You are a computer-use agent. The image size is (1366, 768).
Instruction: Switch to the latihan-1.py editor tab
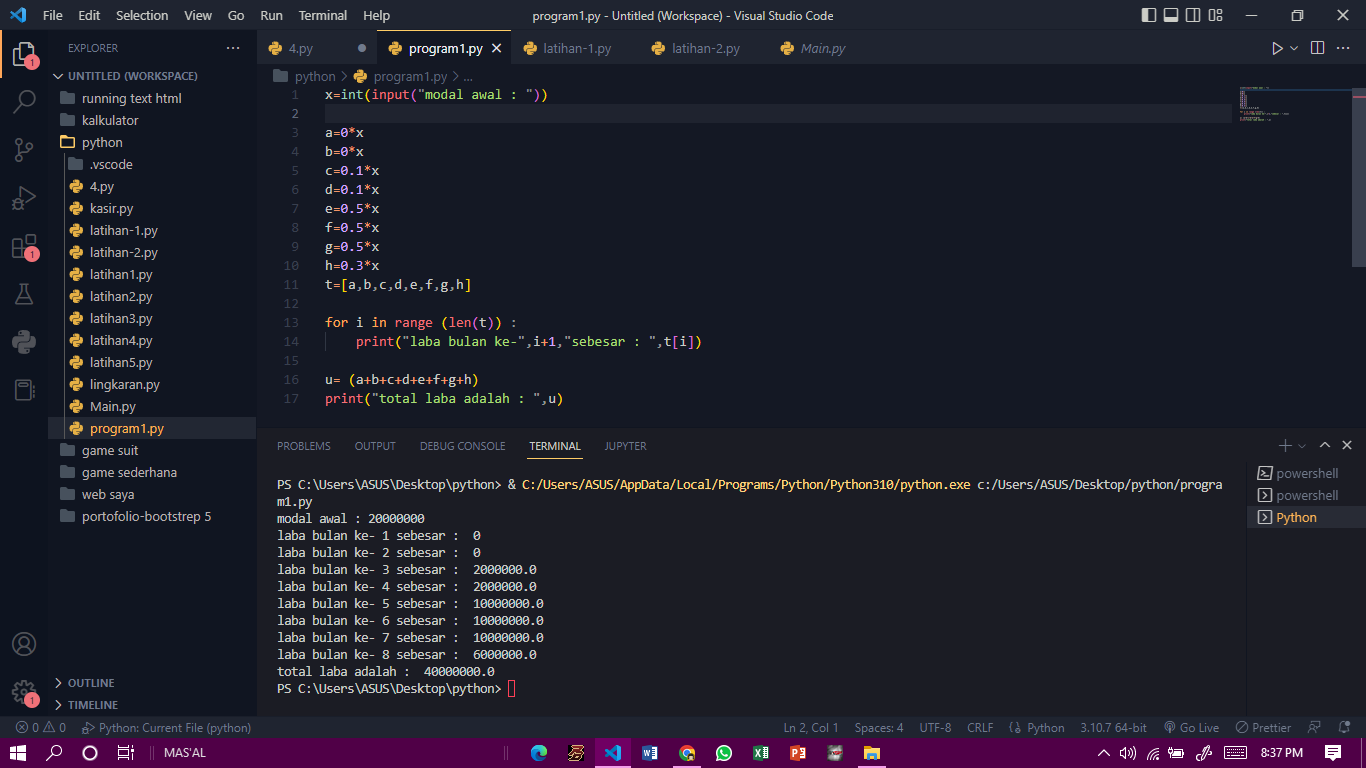click(x=577, y=48)
